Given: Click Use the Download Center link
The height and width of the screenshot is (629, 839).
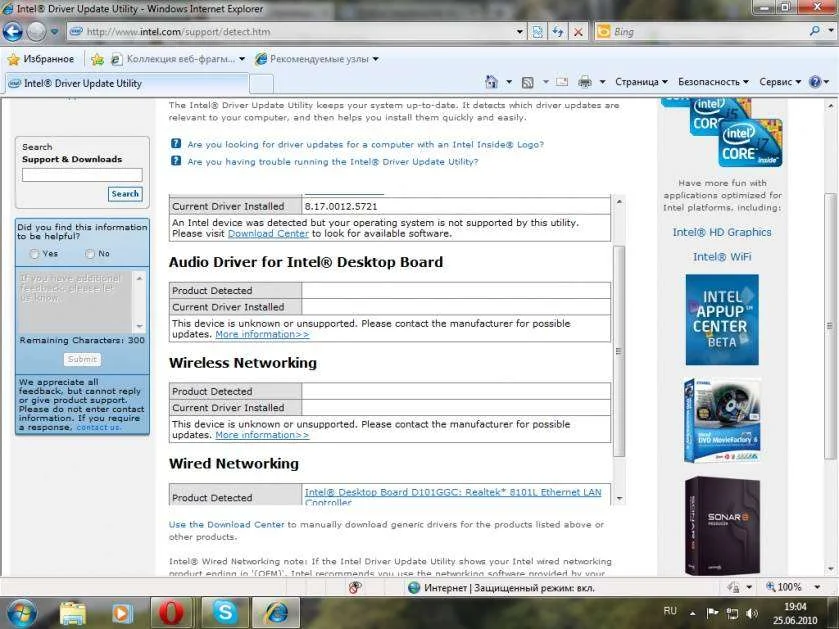Looking at the screenshot, I should pyautogui.click(x=226, y=525).
